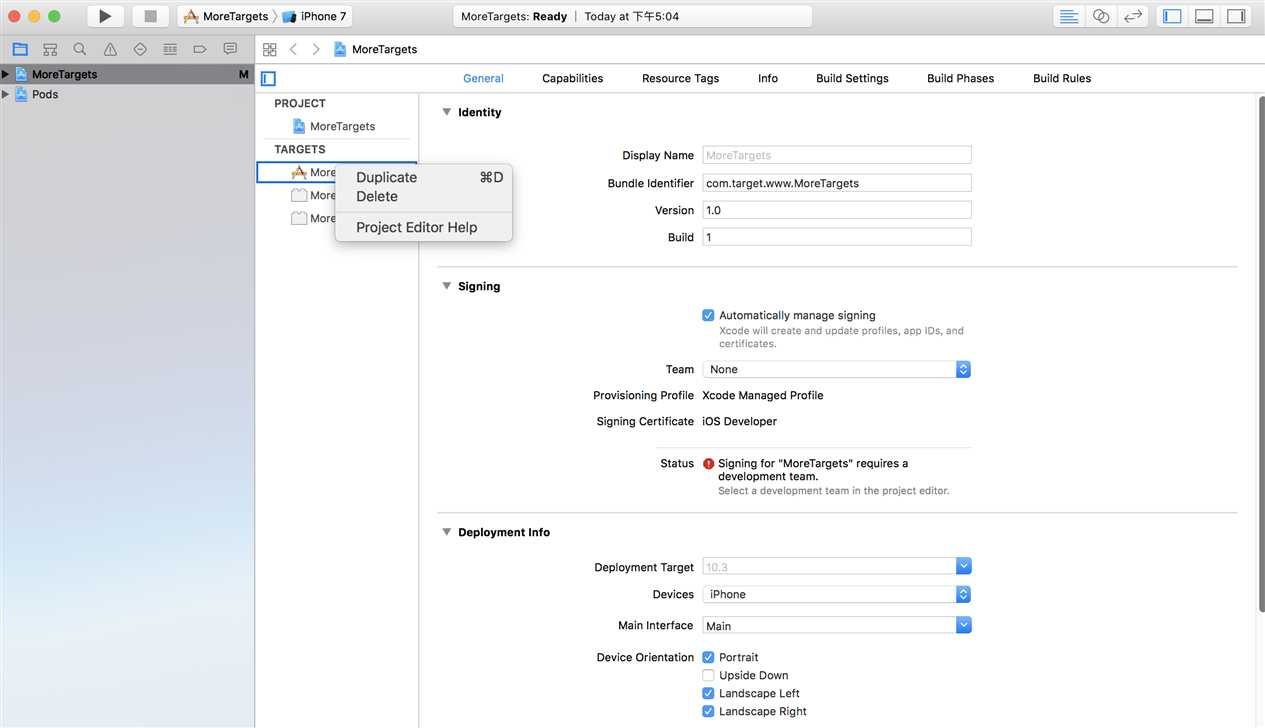Open the Issue navigator warning icon
This screenshot has height=728, width=1265.
(x=110, y=49)
